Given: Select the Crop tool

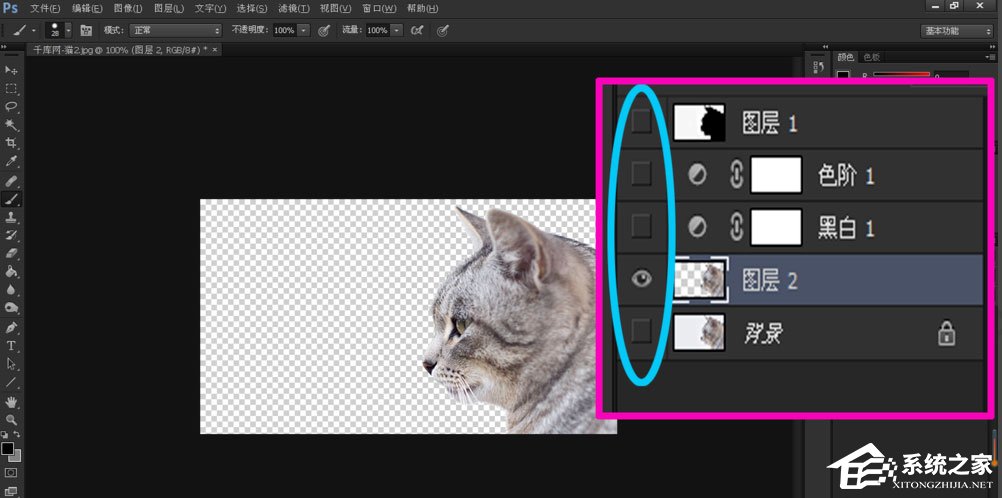Looking at the screenshot, I should [11, 143].
